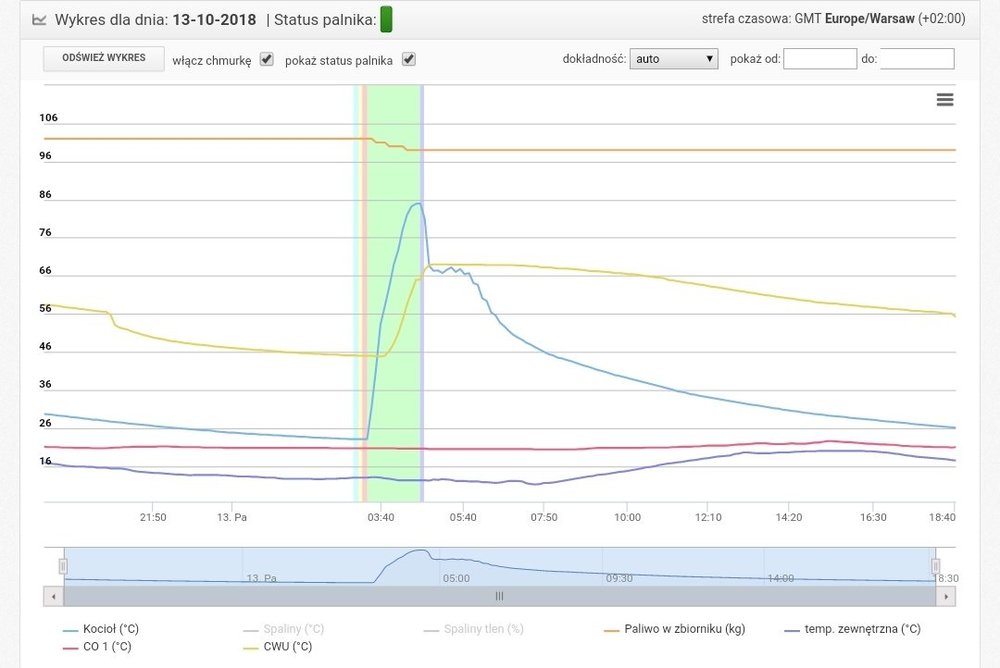
Task: Click the right navigator range handle
Action: (x=936, y=566)
